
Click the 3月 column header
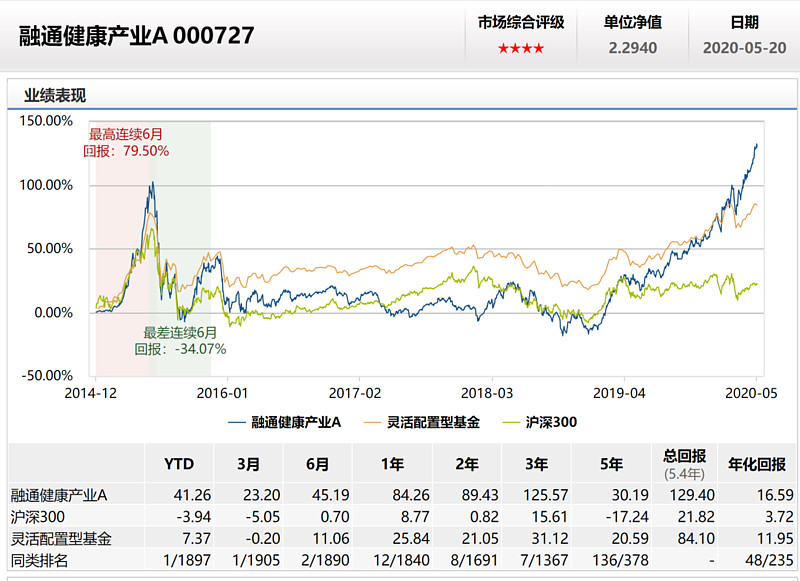point(248,464)
